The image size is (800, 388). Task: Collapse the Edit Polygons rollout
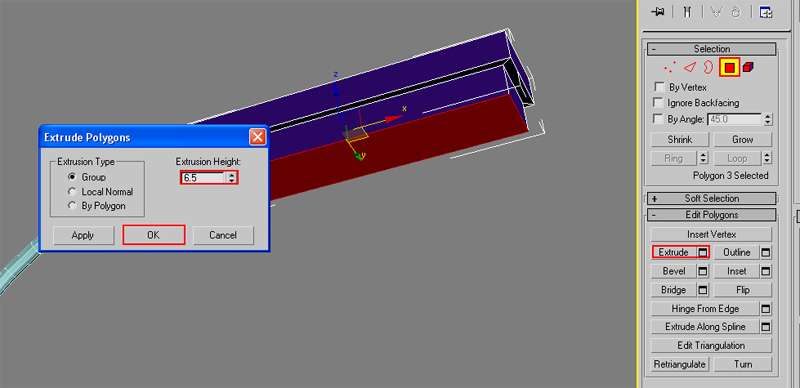point(712,215)
